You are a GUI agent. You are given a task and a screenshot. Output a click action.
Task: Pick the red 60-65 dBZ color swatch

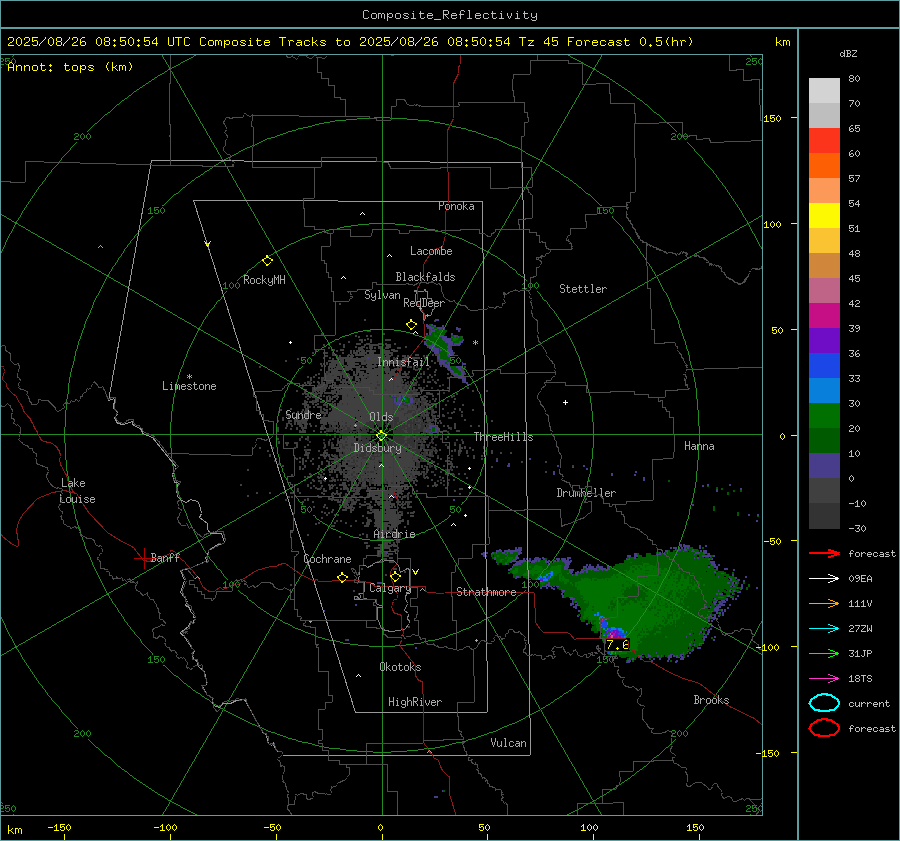[824, 141]
